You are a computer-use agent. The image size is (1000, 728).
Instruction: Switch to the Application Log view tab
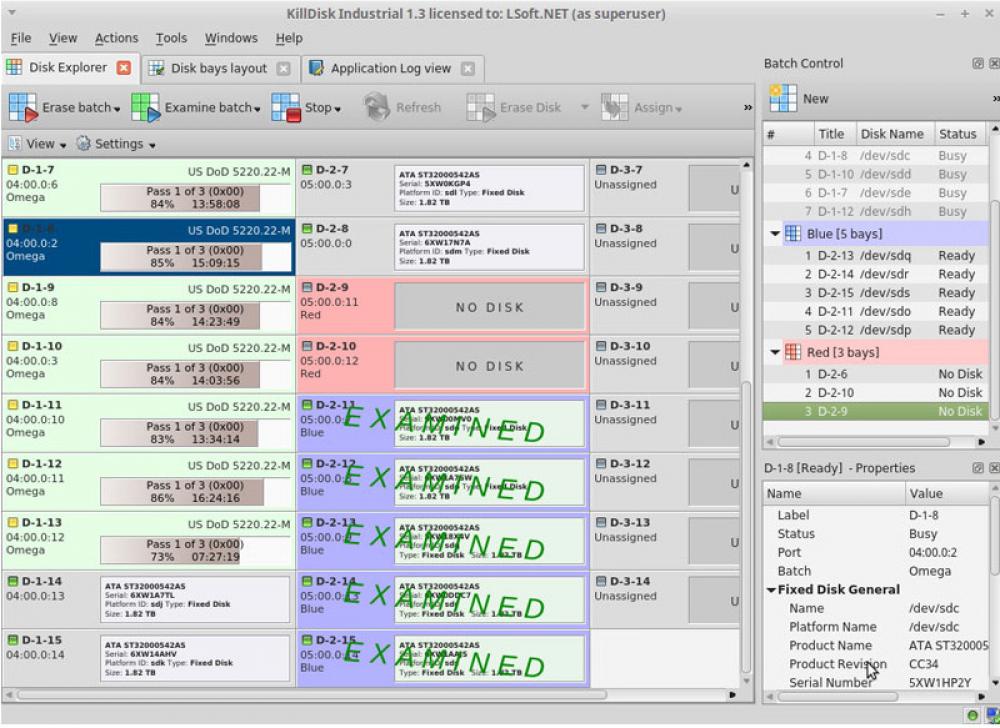tap(392, 68)
